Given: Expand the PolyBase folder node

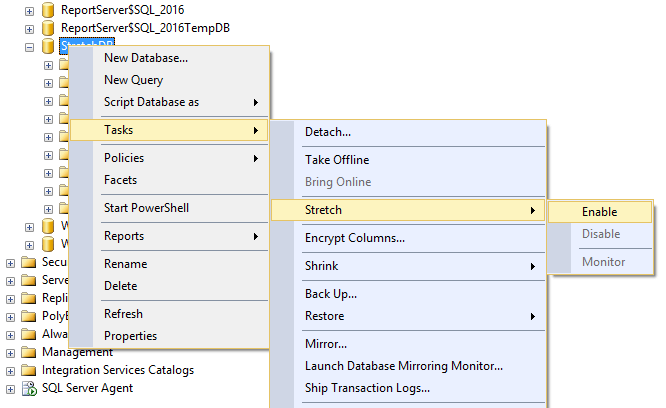Looking at the screenshot, I should (x=11, y=317).
